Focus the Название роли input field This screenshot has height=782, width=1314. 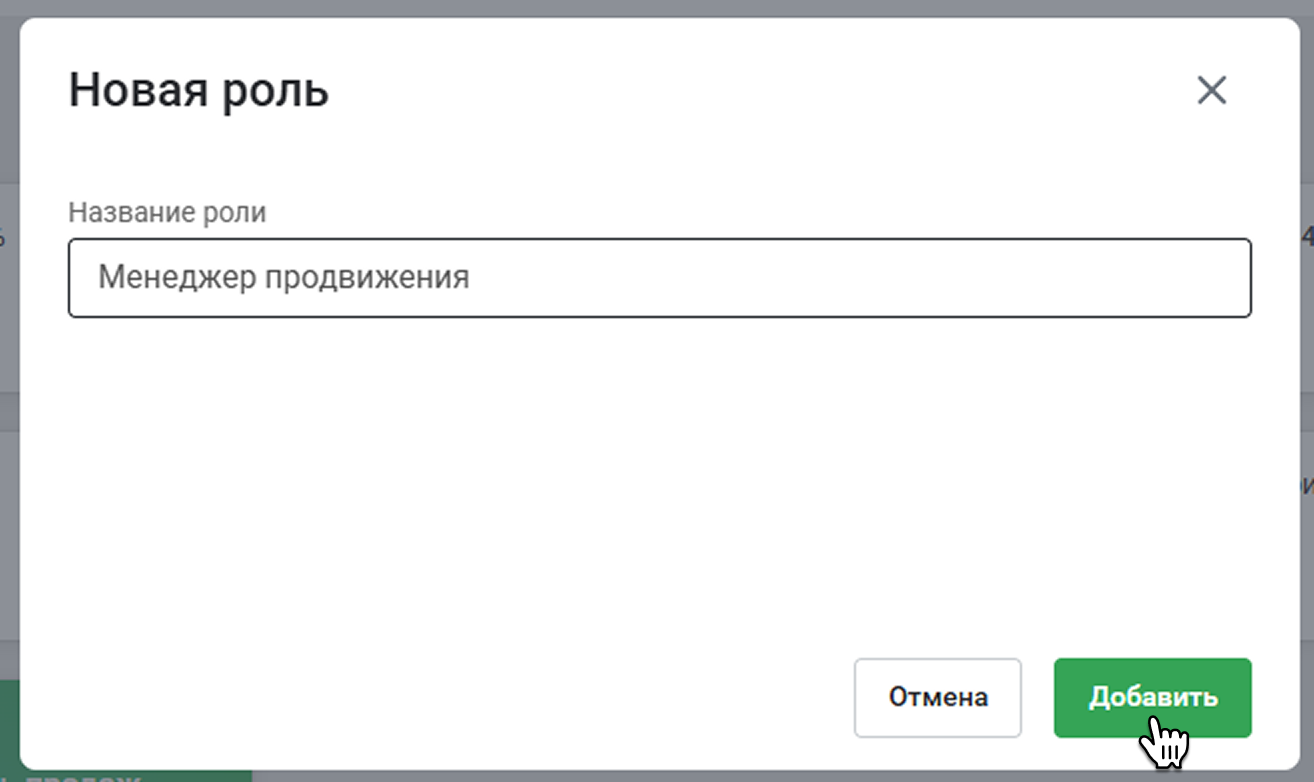659,278
